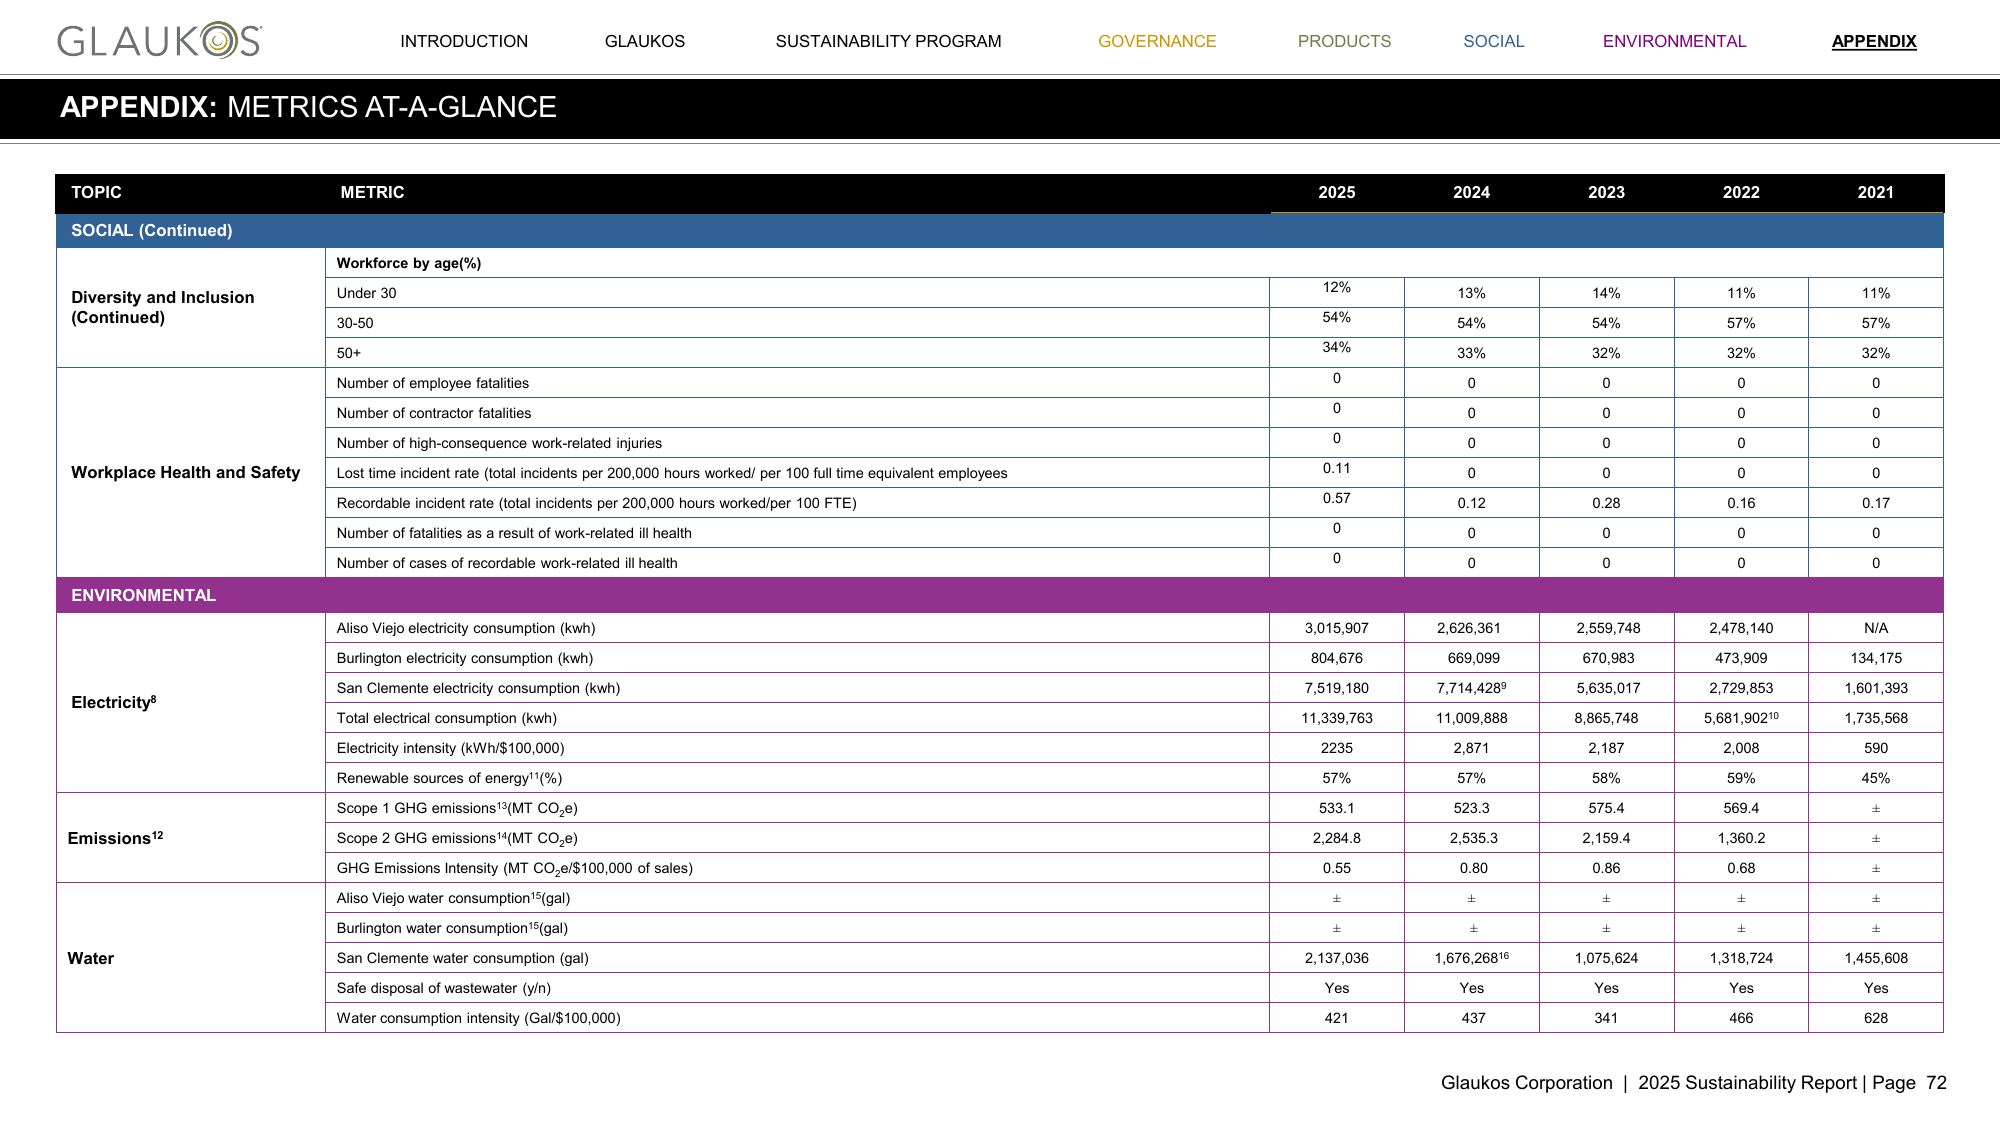Select the Appendix tab
The width and height of the screenshot is (2000, 1125).
(1874, 41)
